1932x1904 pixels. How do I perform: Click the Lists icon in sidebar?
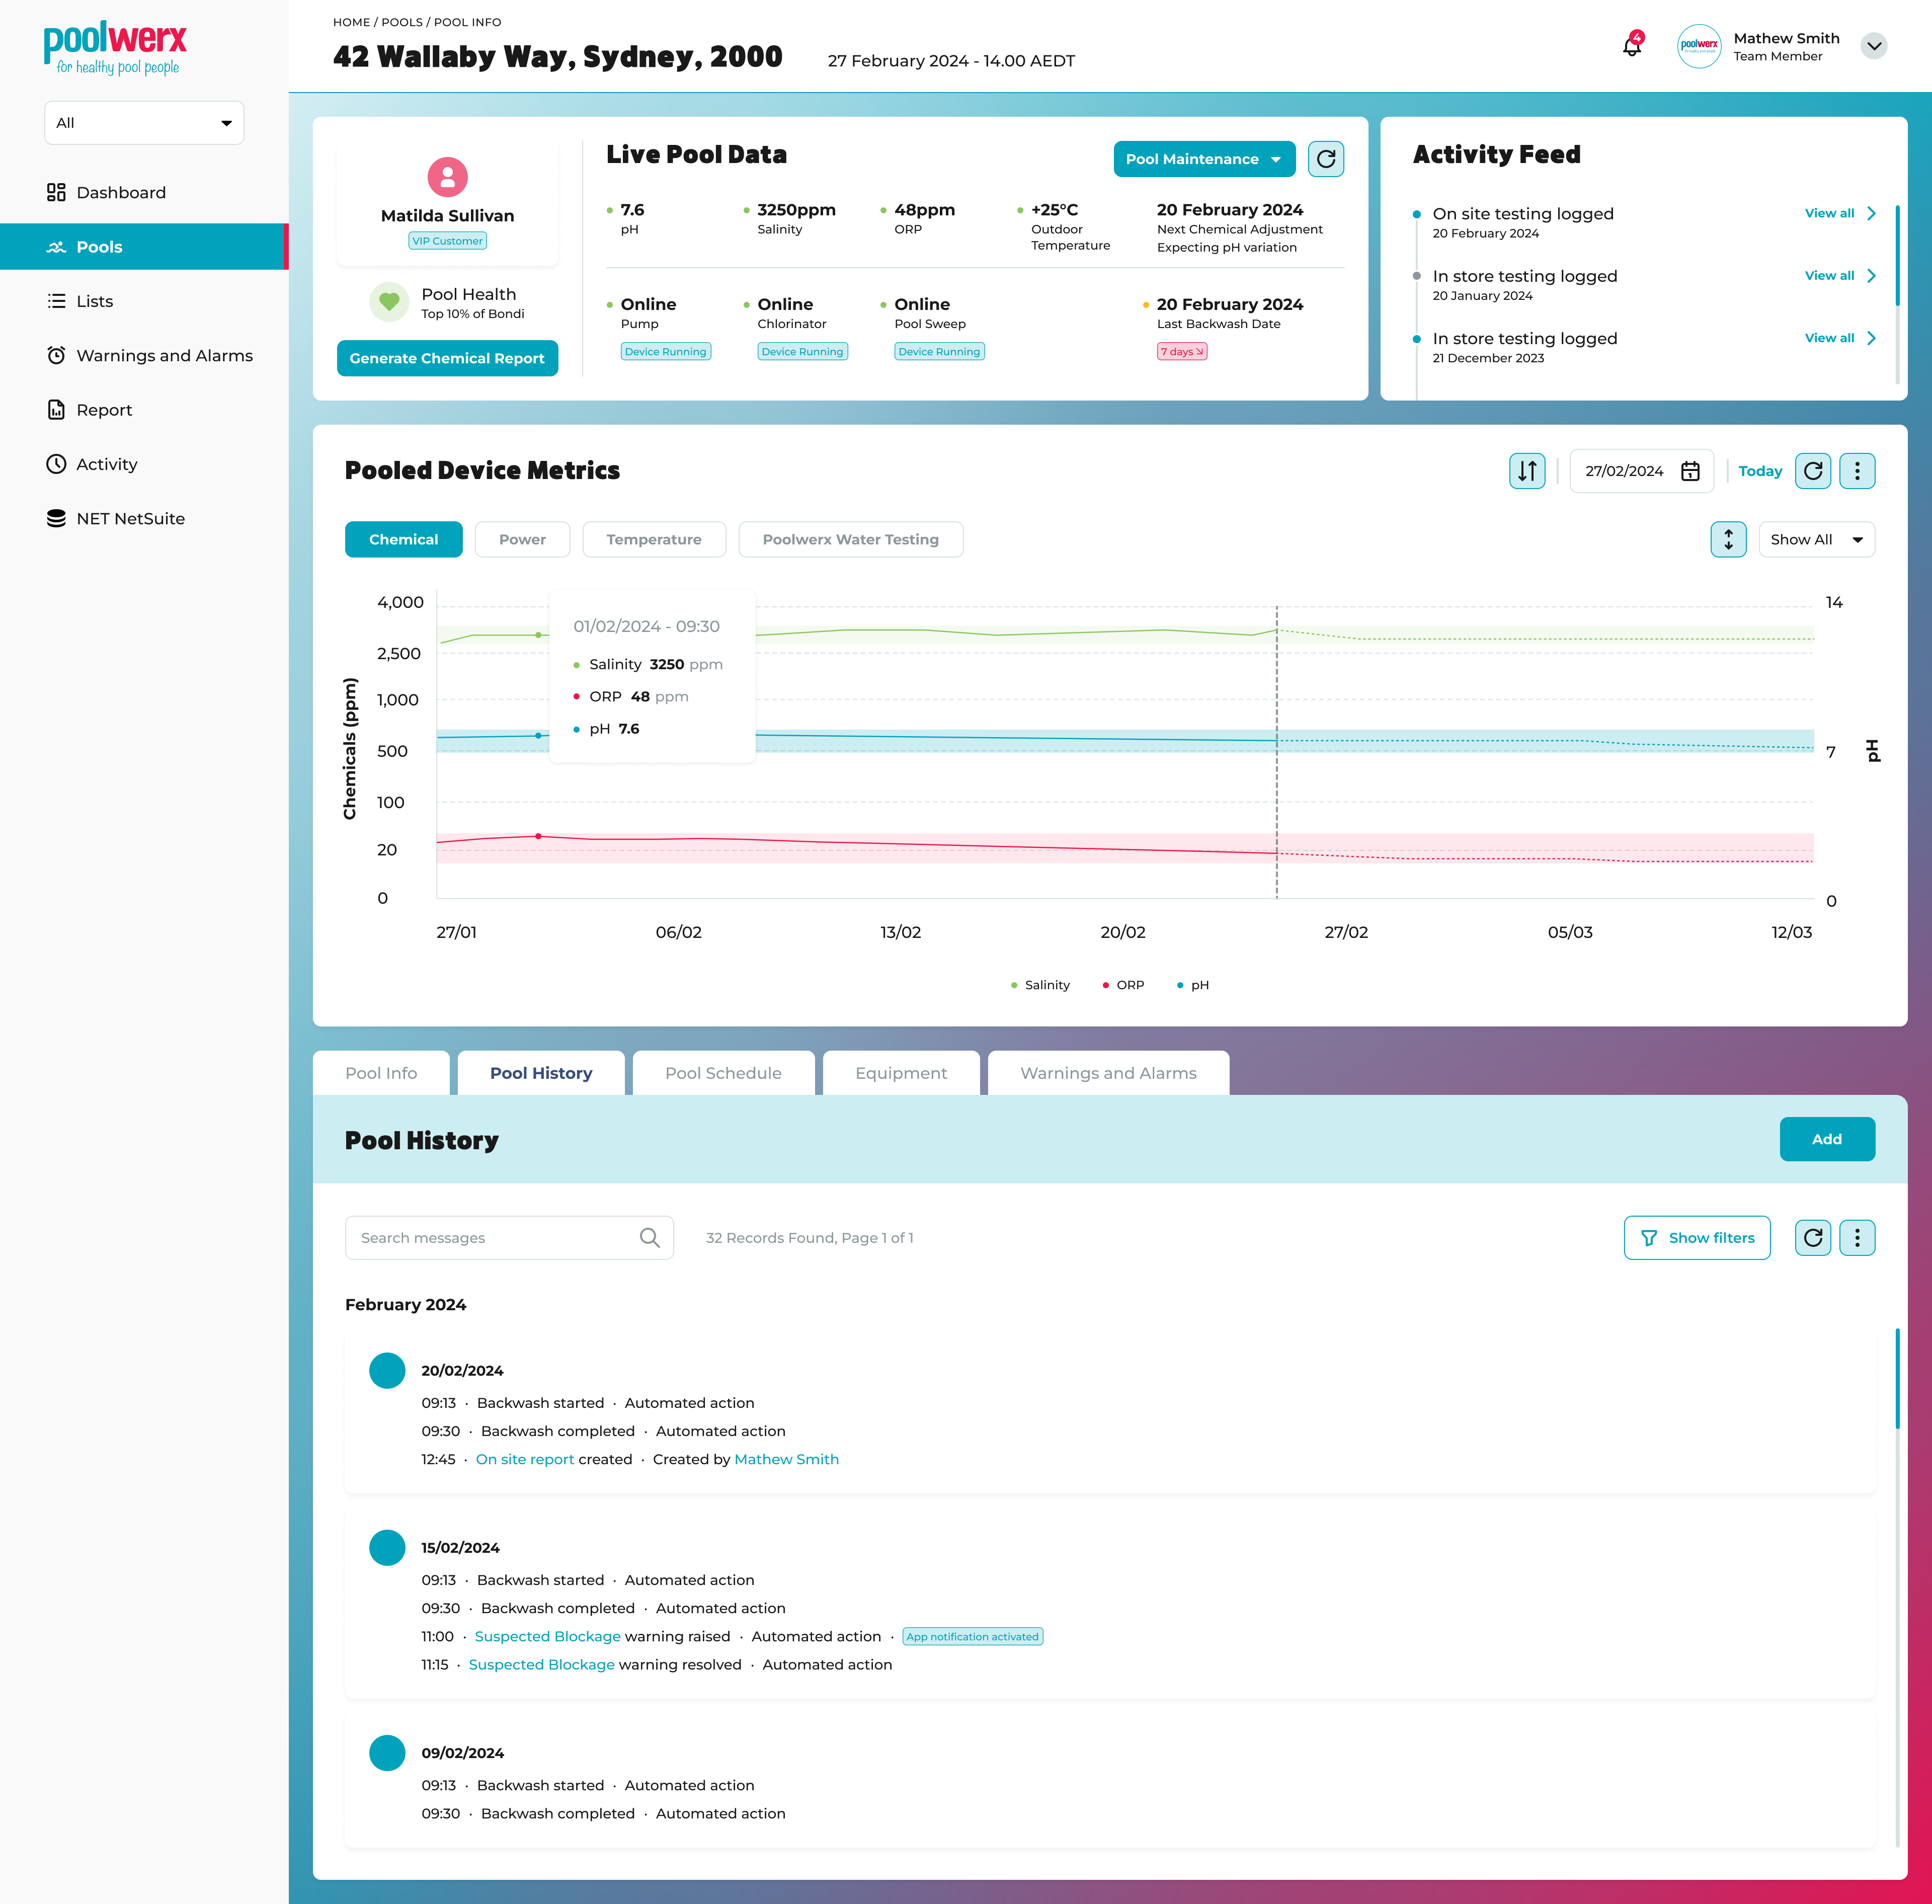56,301
